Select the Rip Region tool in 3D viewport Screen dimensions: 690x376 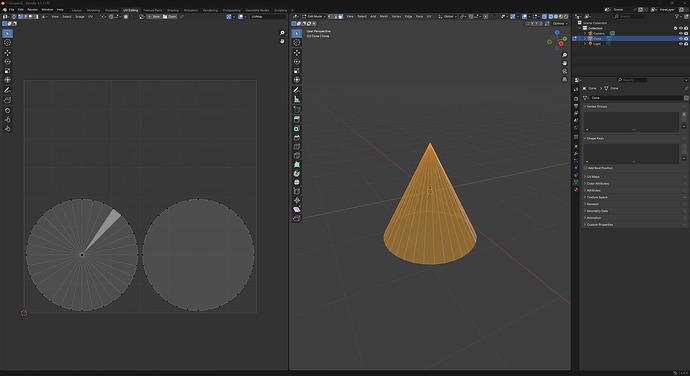click(x=297, y=218)
